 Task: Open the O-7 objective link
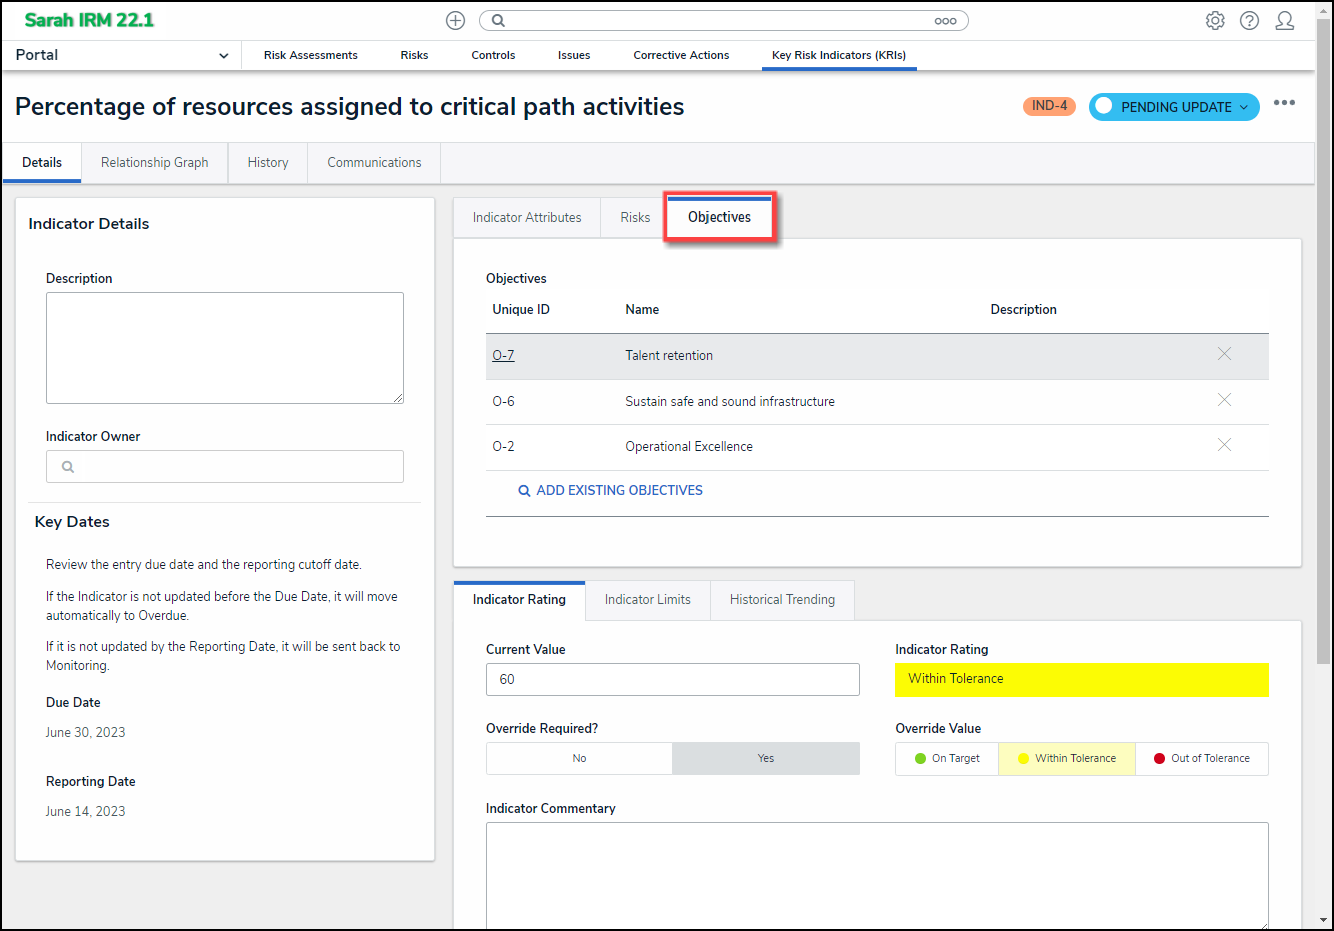click(x=503, y=355)
